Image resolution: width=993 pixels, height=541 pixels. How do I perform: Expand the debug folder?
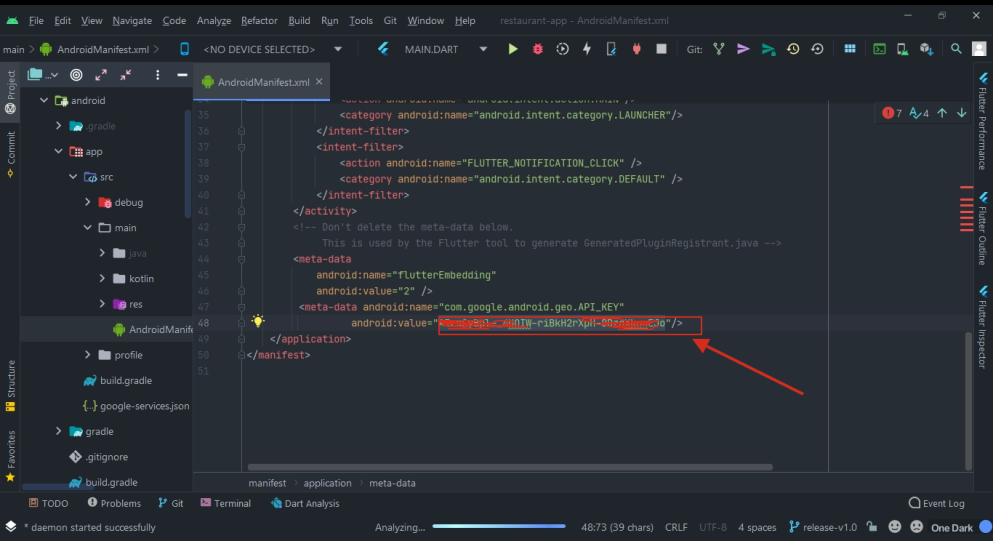[x=87, y=201]
